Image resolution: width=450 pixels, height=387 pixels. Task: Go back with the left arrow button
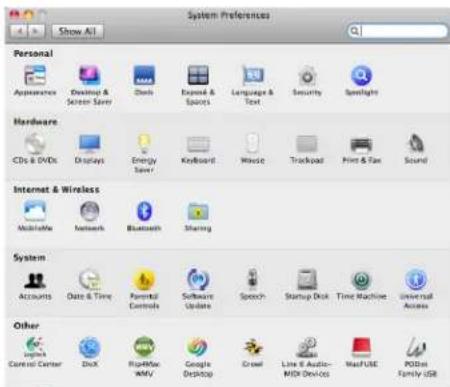19,31
